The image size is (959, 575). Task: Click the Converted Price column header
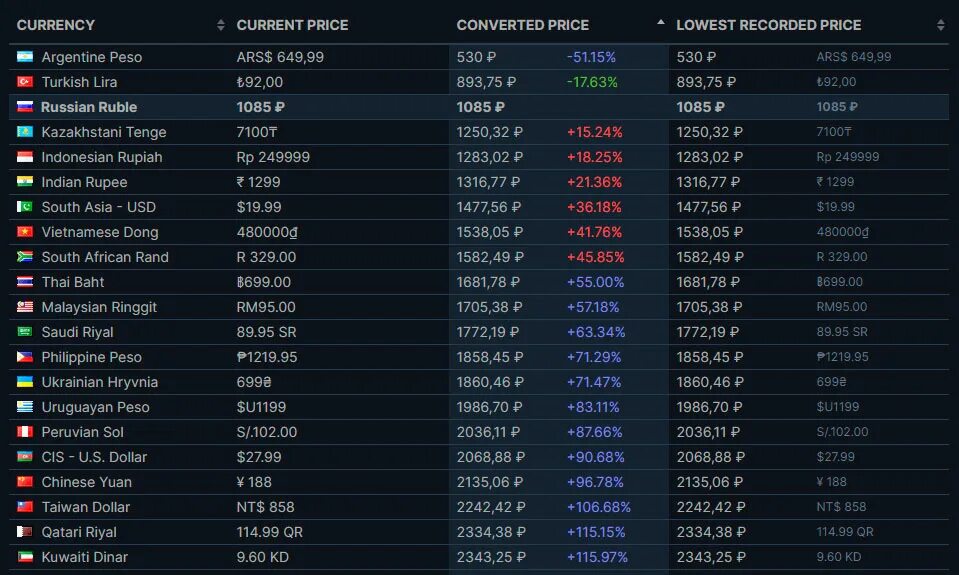(x=523, y=25)
